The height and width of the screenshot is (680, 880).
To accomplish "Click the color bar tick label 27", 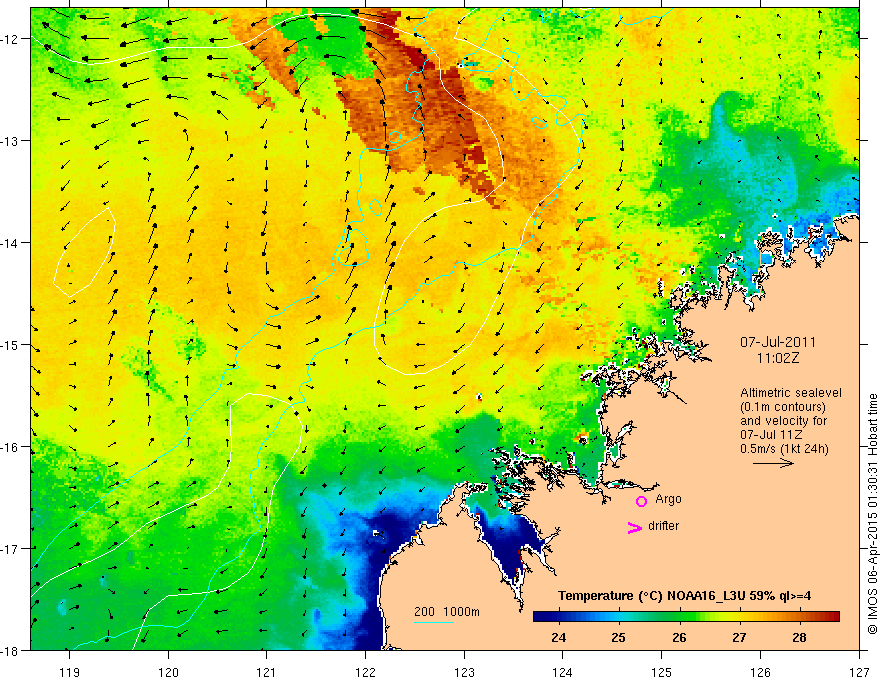I will point(739,637).
